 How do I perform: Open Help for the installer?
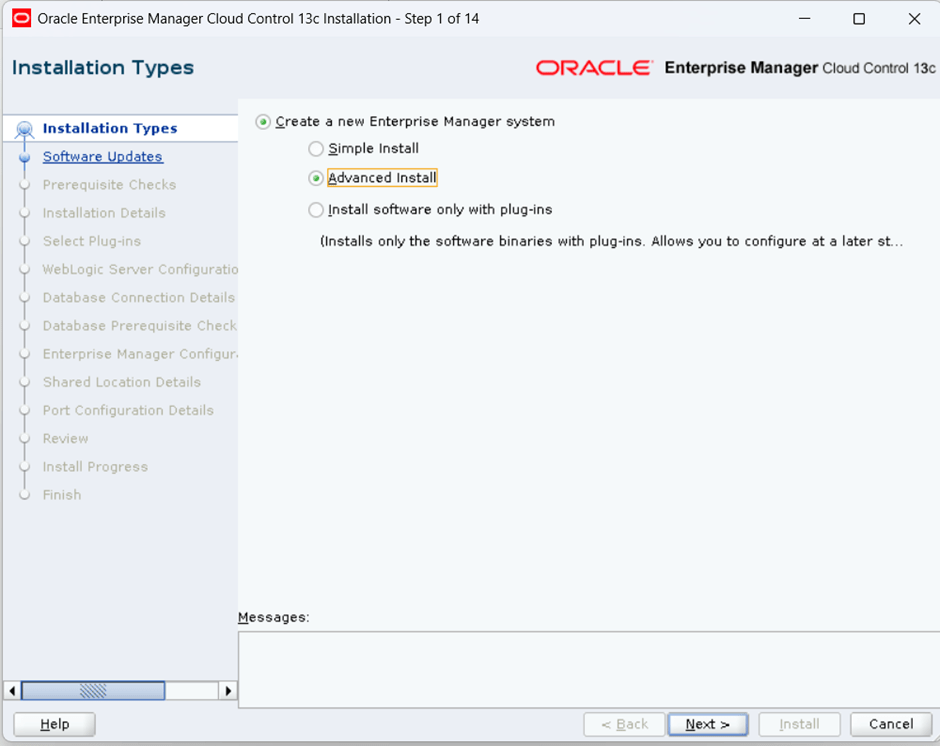[55, 724]
